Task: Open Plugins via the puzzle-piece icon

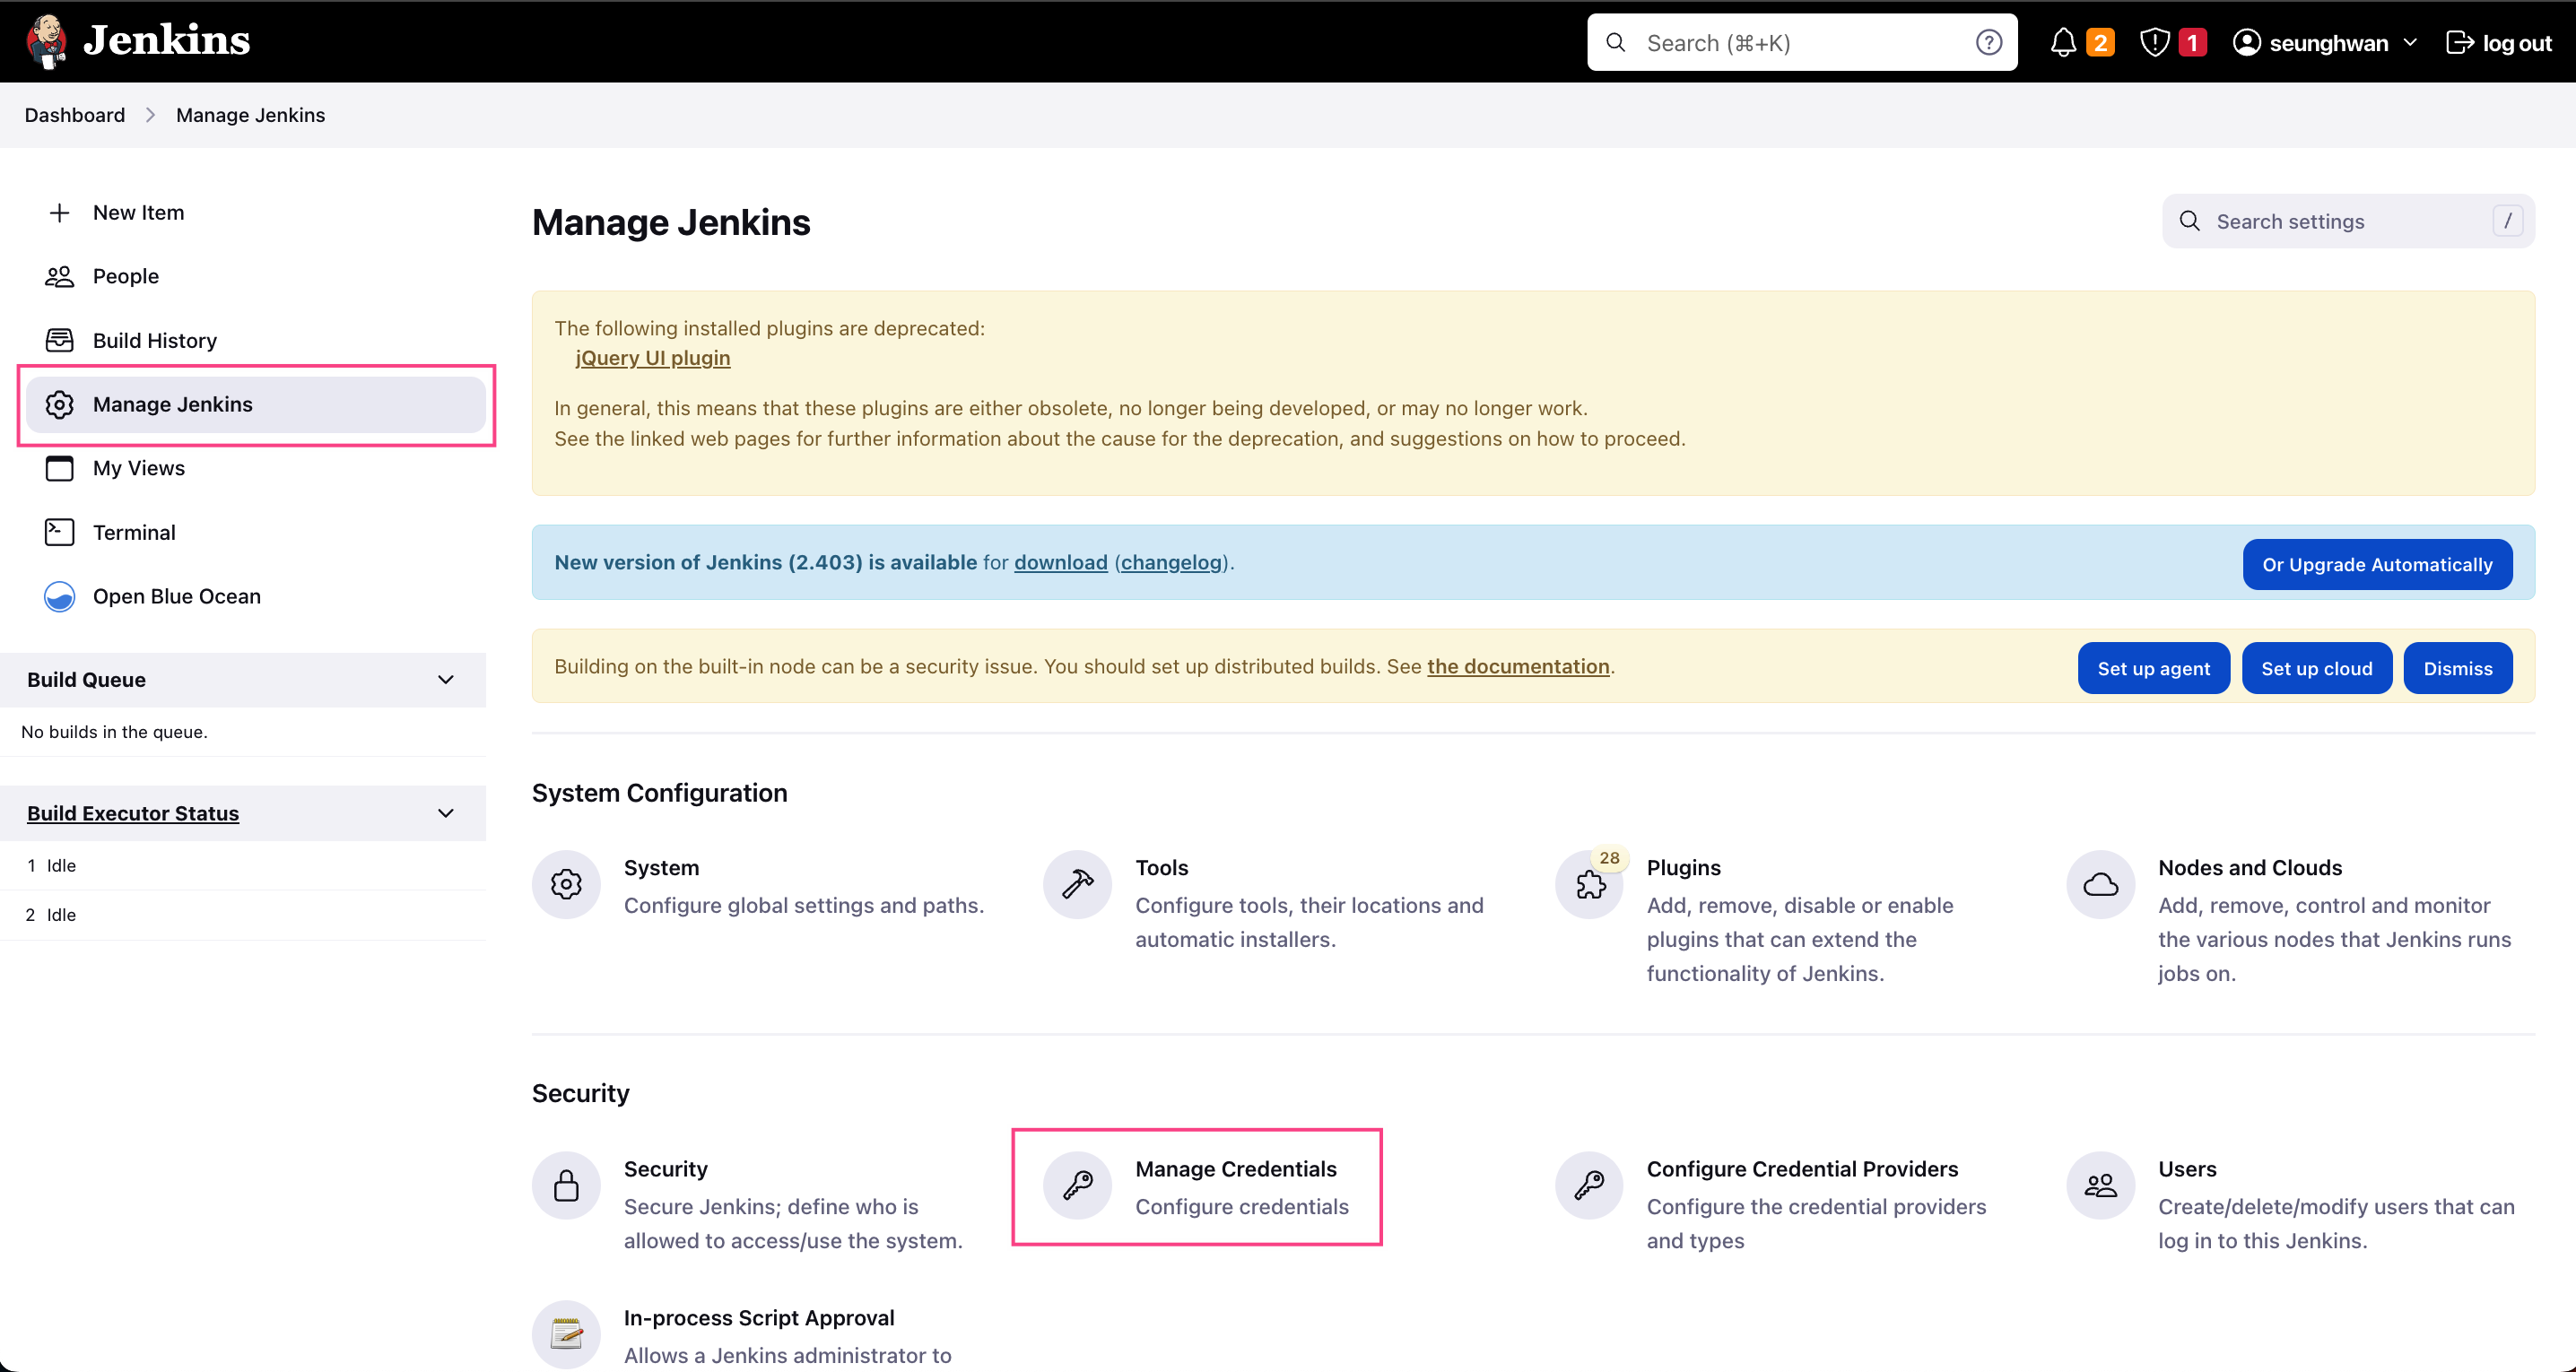Action: [x=1589, y=885]
